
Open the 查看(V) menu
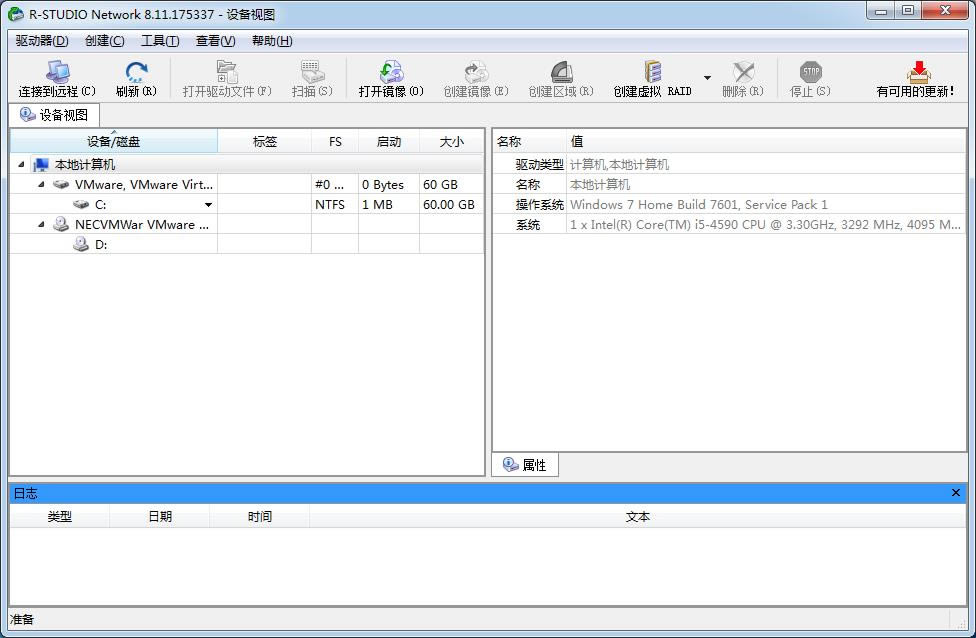pos(215,41)
